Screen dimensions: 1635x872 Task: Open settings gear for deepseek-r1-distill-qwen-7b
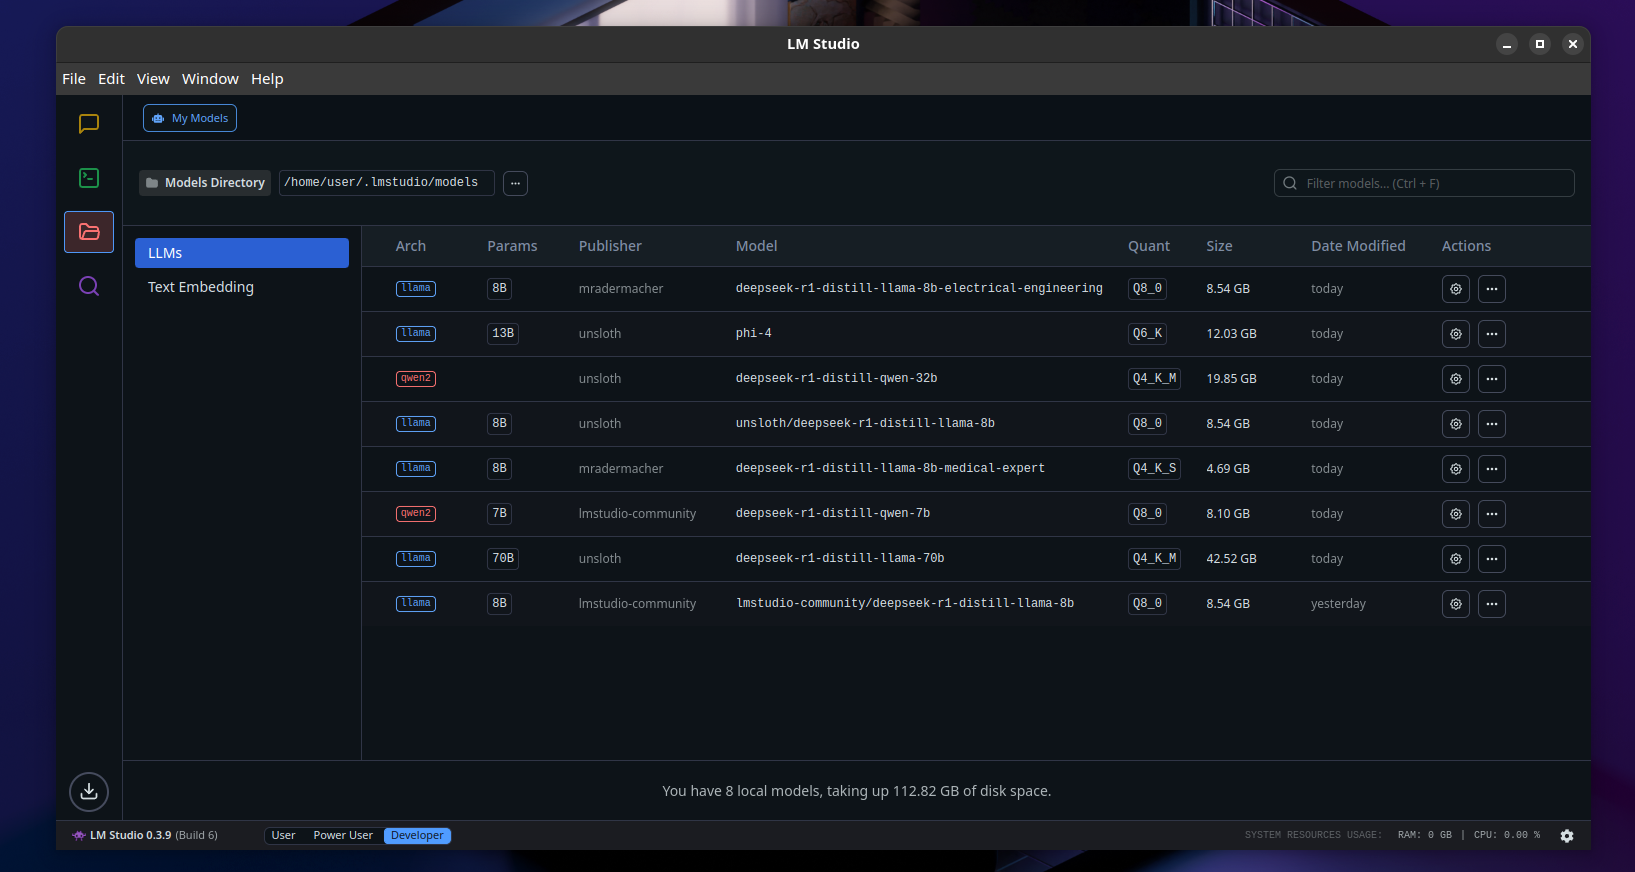click(x=1456, y=514)
